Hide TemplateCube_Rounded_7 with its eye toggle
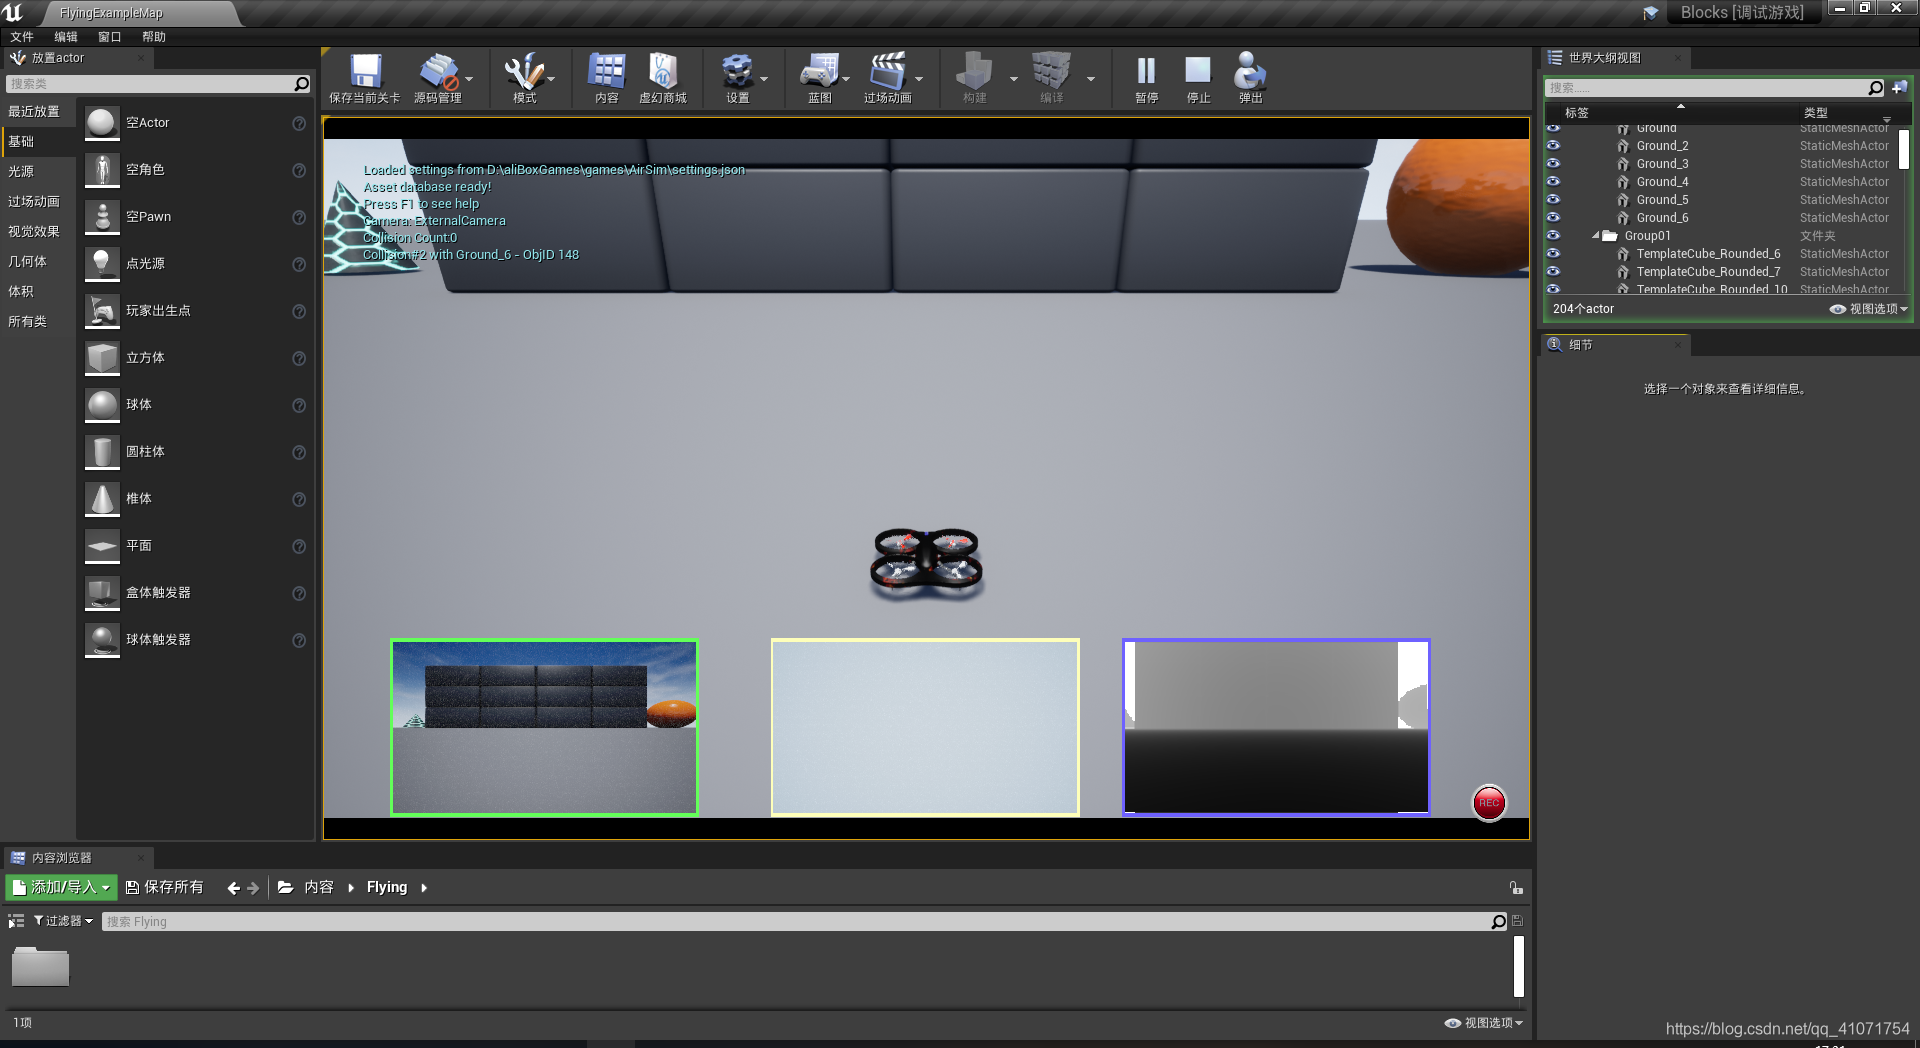 coord(1553,271)
